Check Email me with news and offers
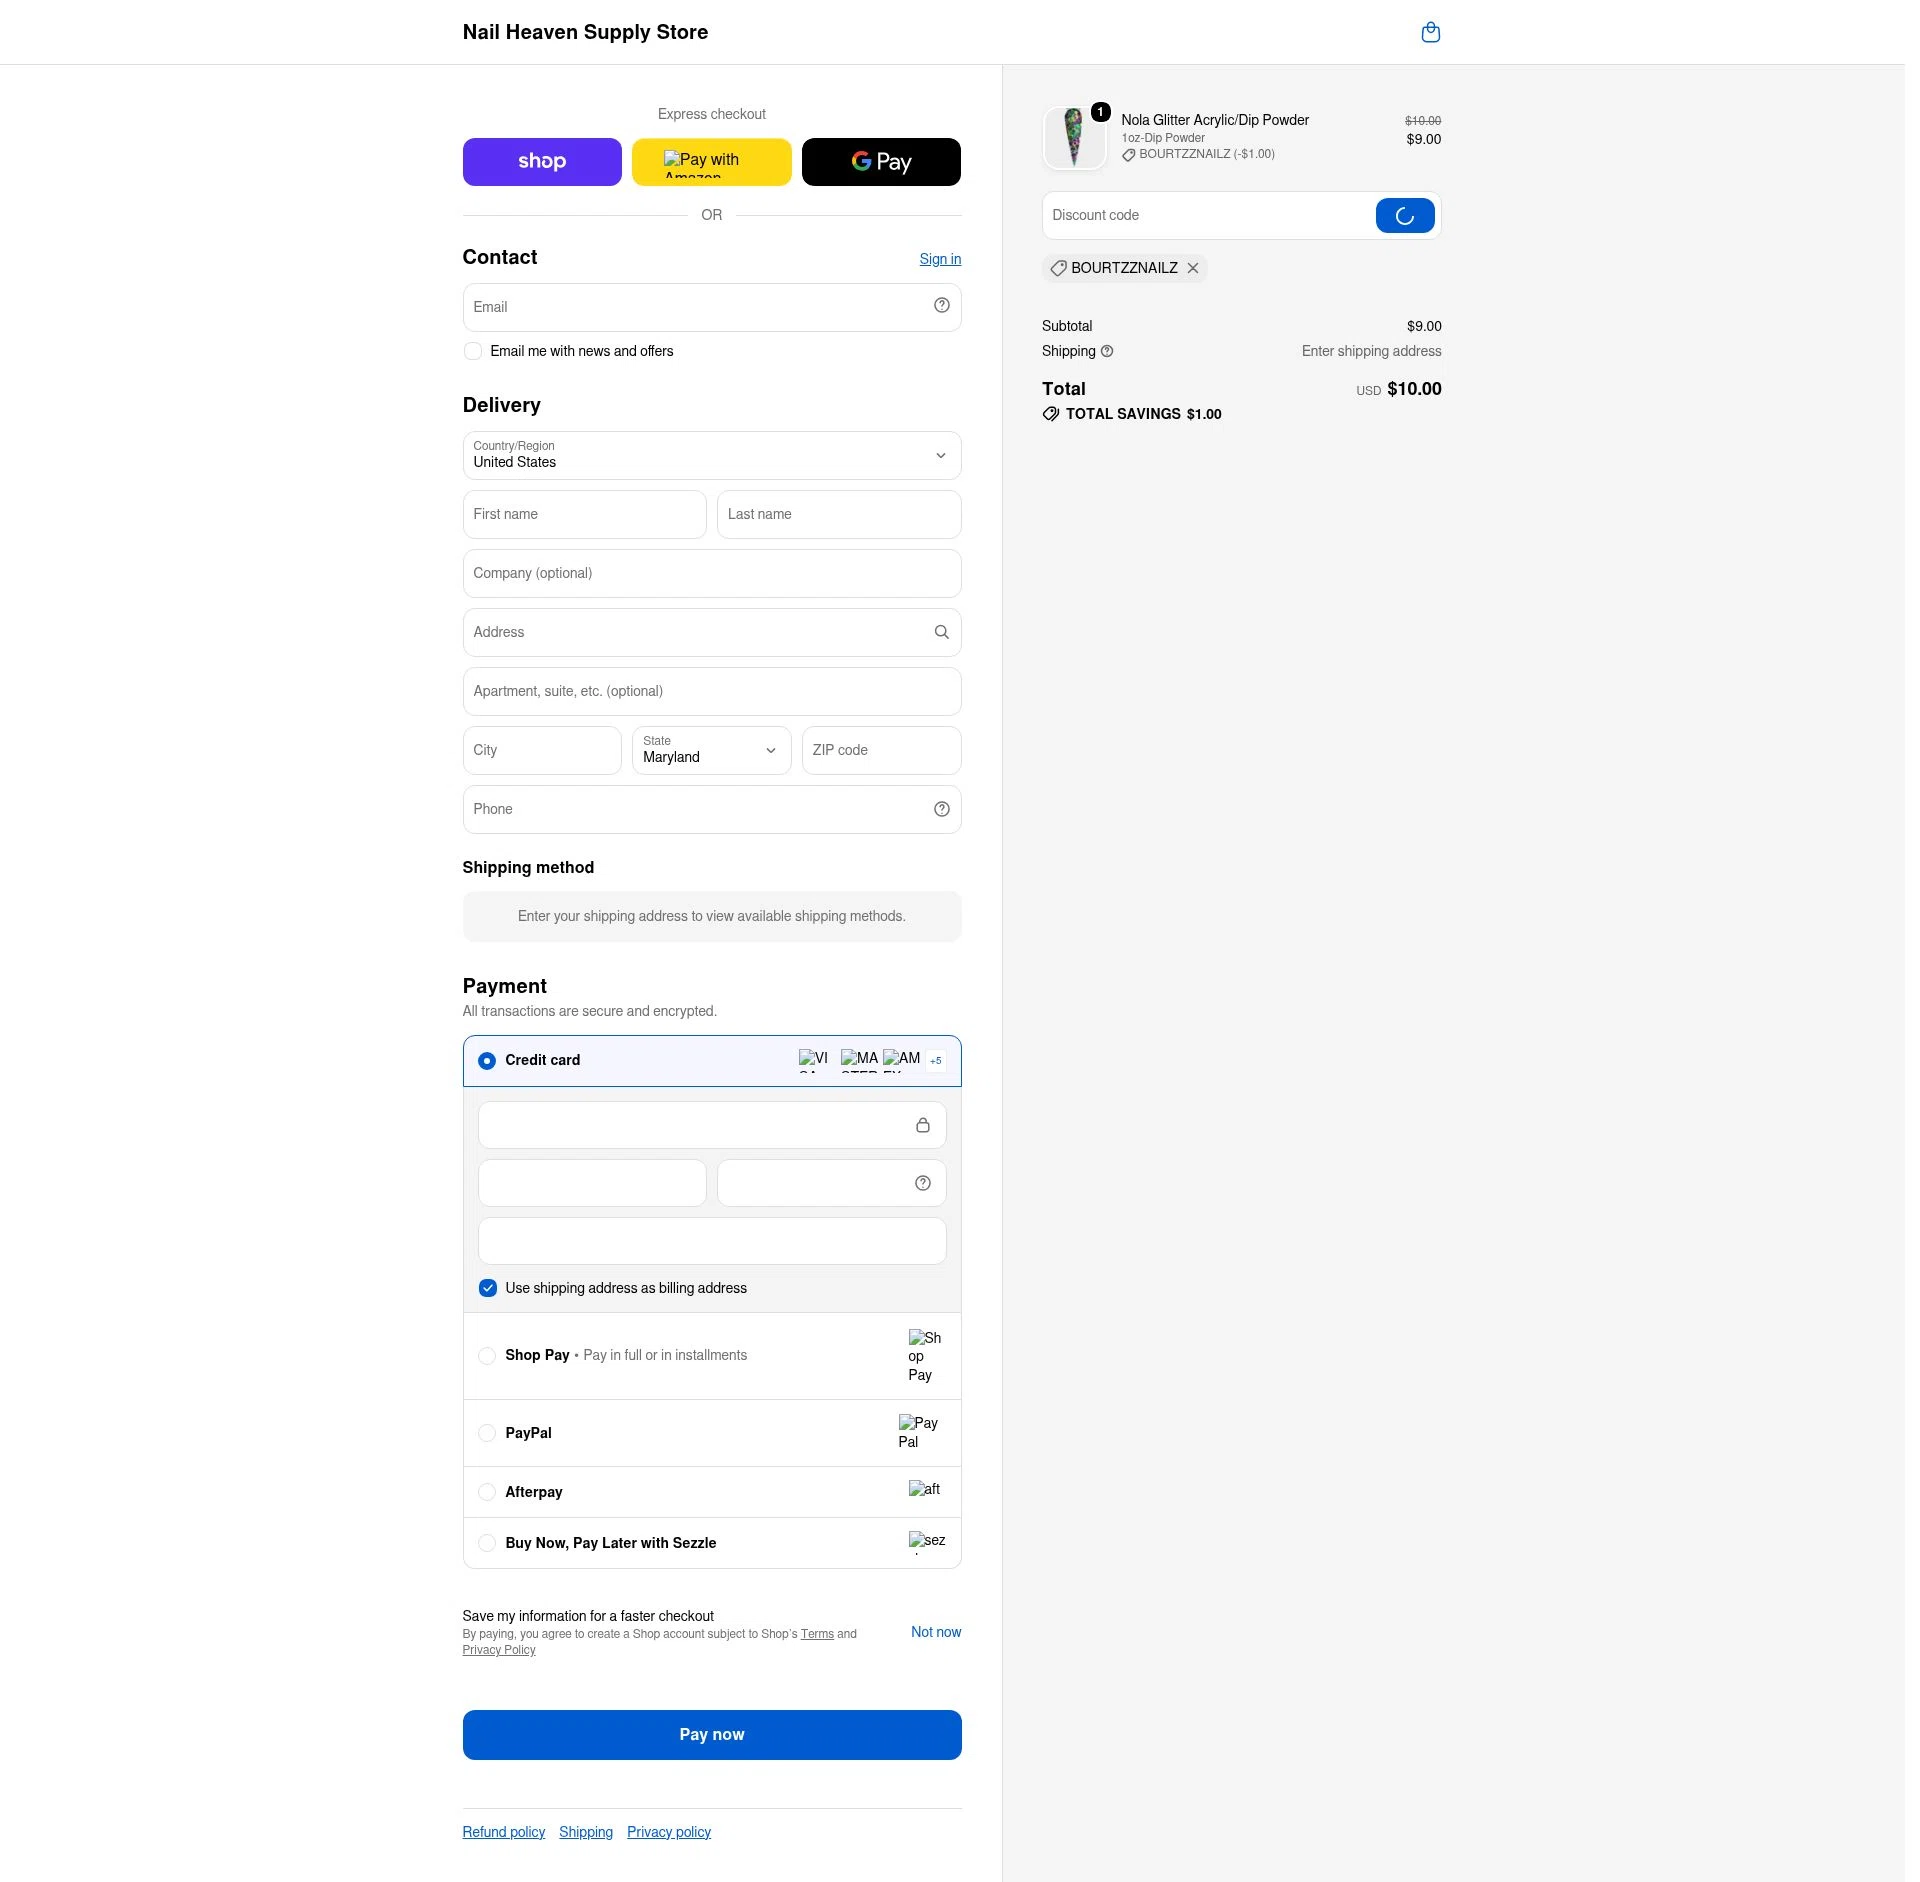Screen dimensions: 1920x1882 [472, 351]
